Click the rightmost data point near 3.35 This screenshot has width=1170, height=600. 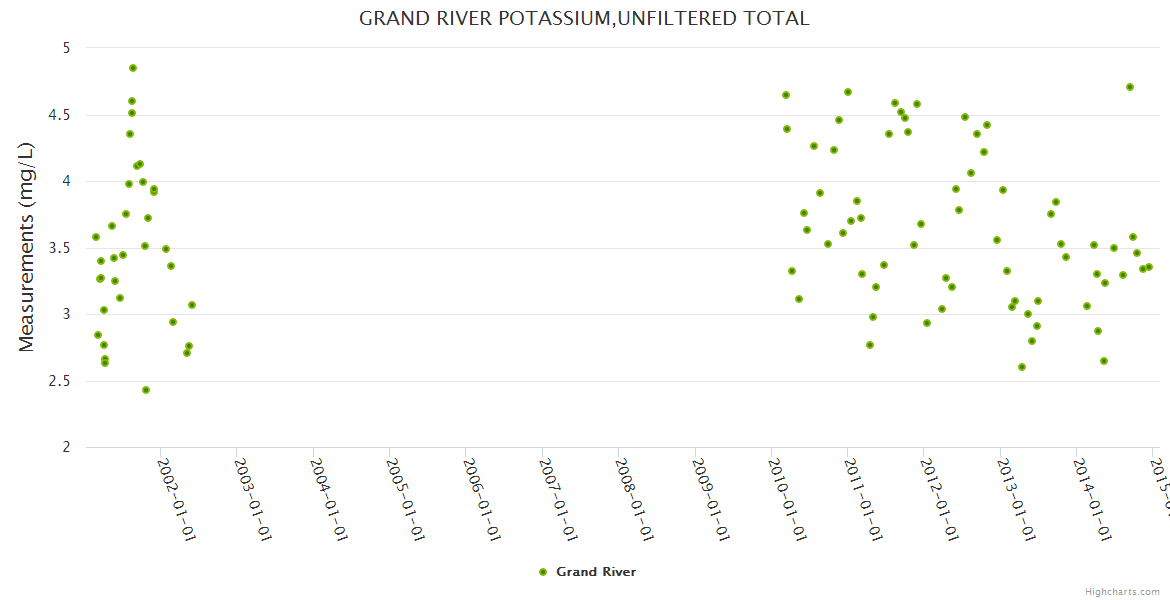1149,267
